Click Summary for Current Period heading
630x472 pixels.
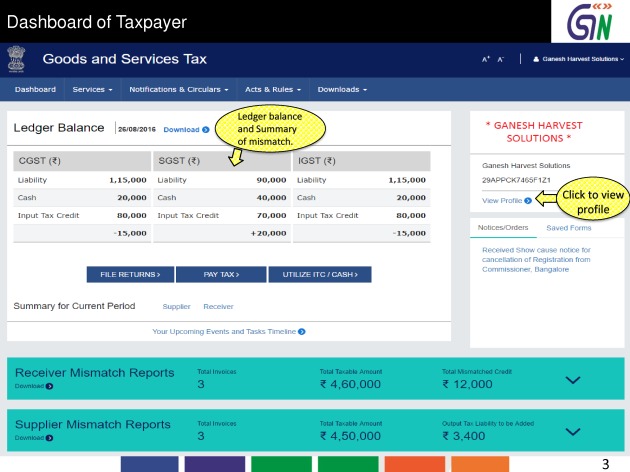[x=74, y=306]
